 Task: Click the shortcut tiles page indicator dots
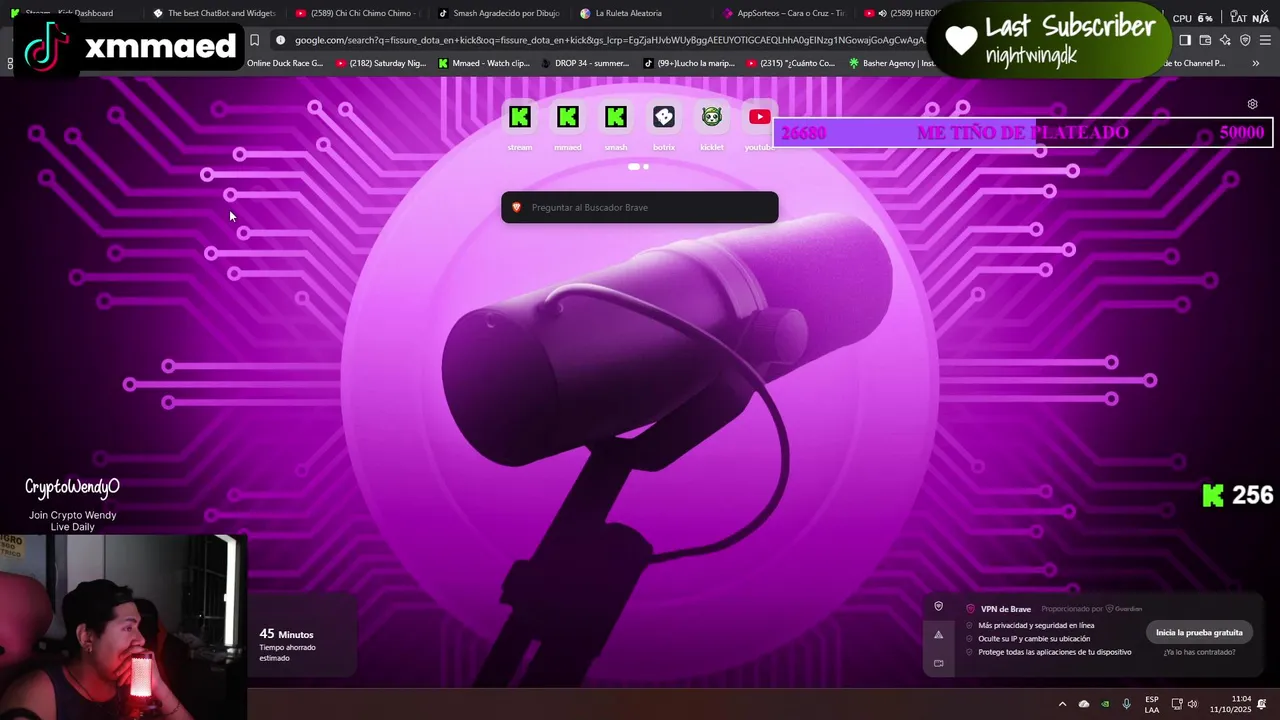tap(638, 167)
